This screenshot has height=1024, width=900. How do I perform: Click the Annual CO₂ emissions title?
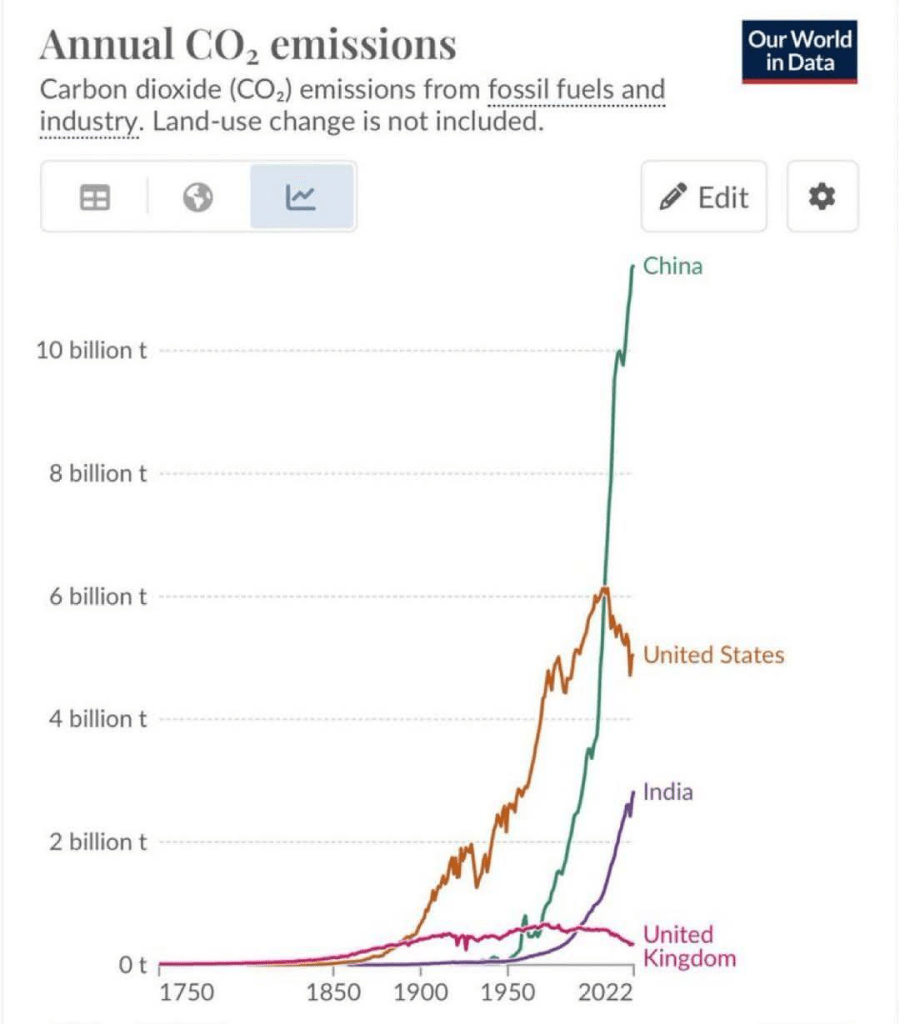coord(247,45)
